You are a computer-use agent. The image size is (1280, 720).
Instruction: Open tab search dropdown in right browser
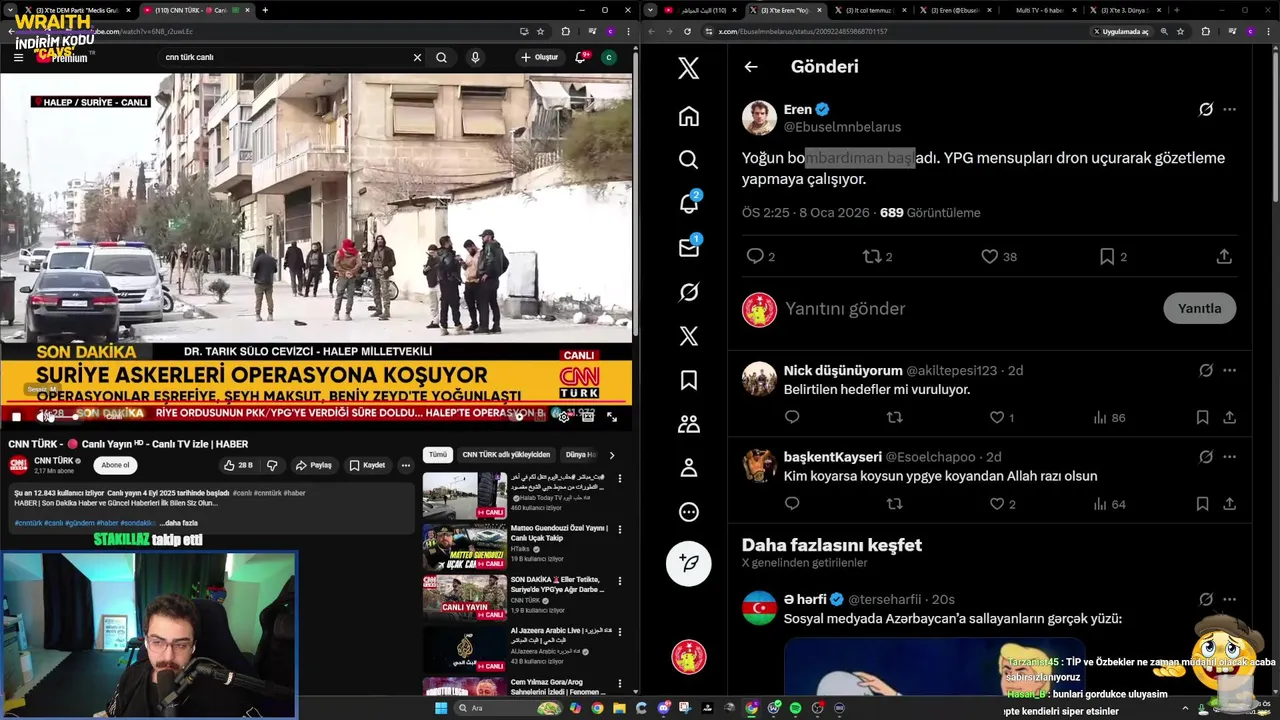[x=651, y=10]
